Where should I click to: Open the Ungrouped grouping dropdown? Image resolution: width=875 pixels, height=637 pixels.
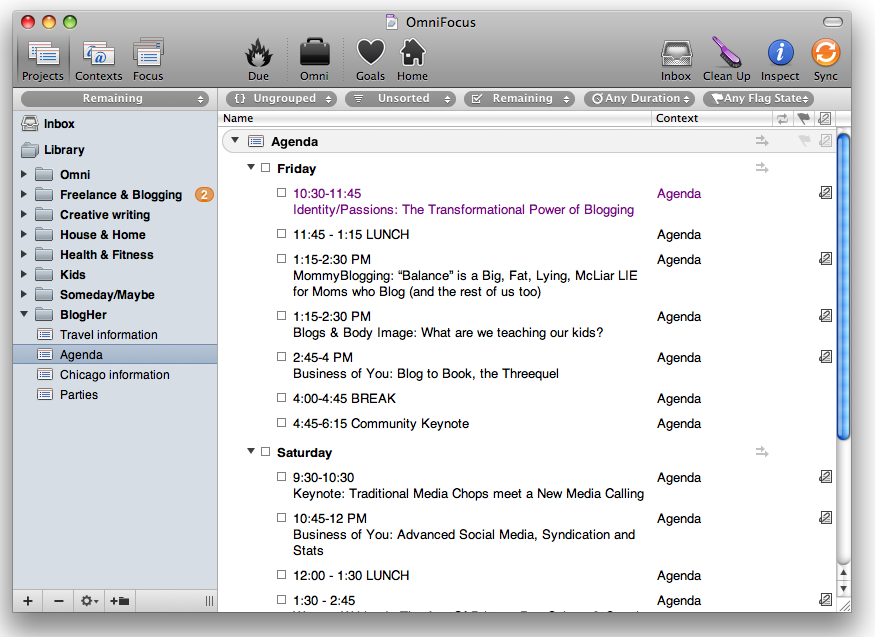pos(281,99)
